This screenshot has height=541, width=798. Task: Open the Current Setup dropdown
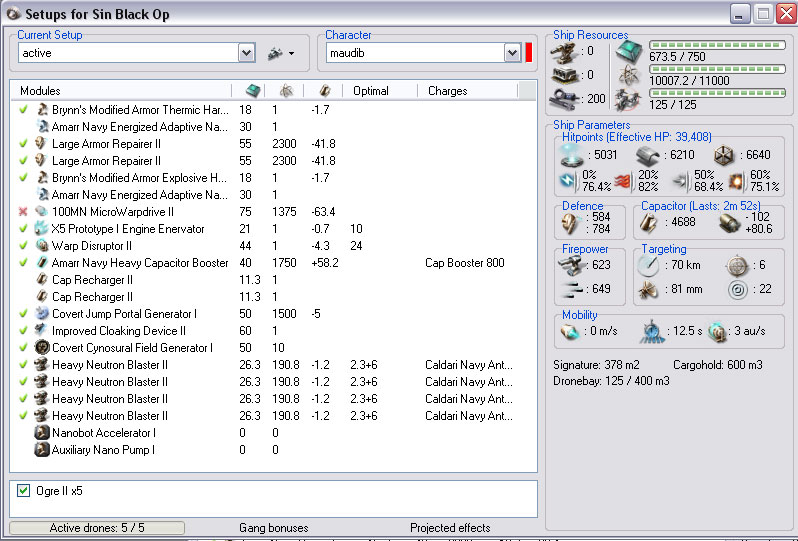246,53
